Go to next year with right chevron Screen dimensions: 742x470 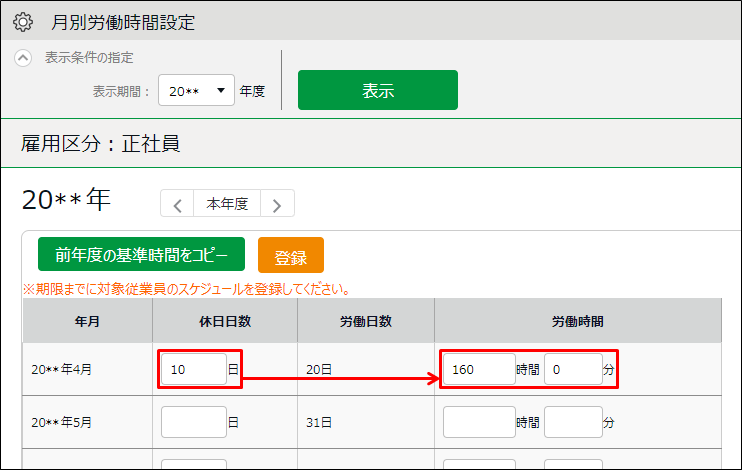[277, 204]
